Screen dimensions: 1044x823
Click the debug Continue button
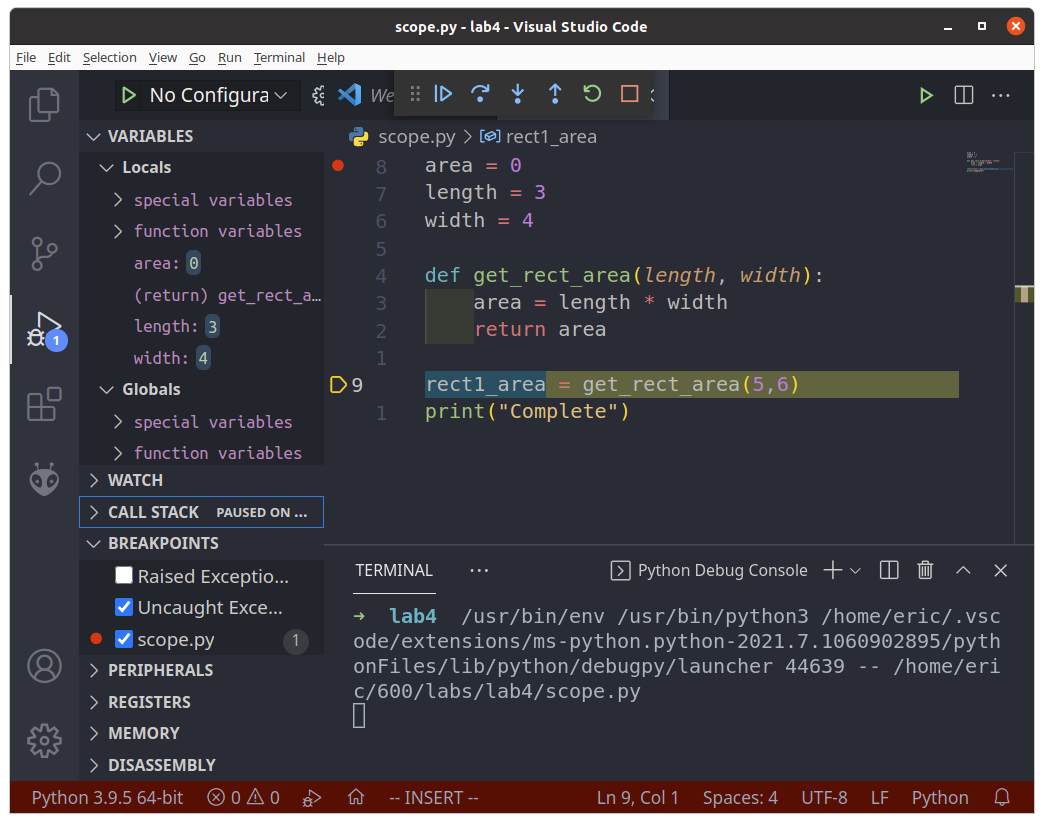click(x=443, y=94)
